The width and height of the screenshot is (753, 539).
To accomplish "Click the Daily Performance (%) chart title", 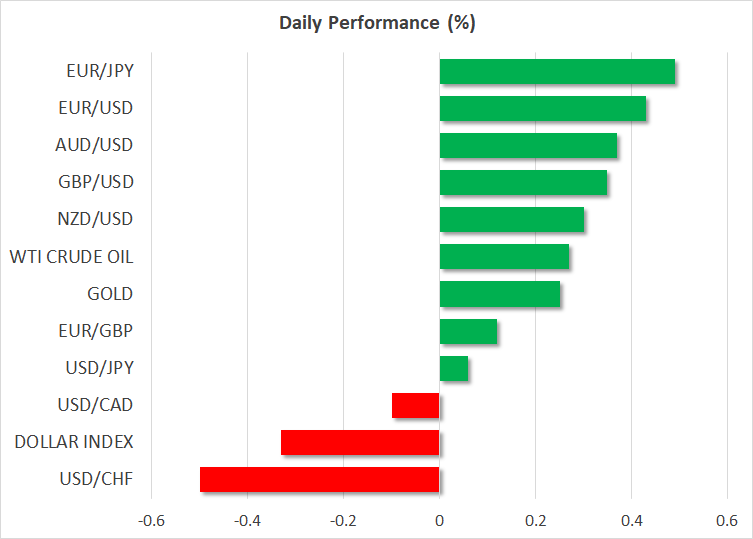I will pos(376,22).
